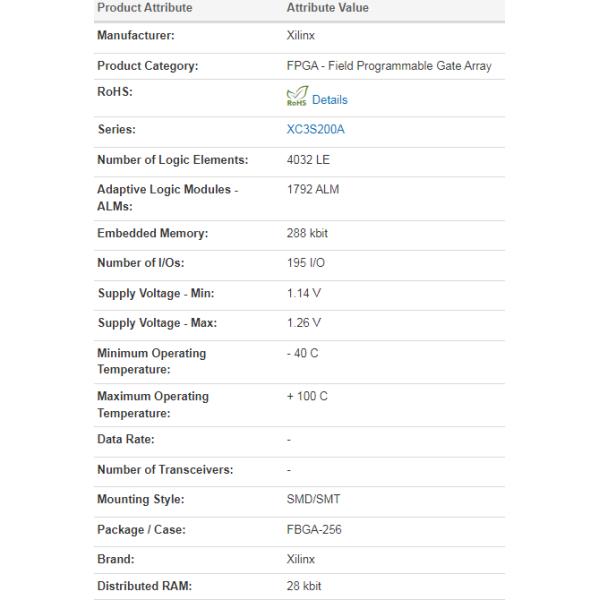Select the '288 kbit' value

click(307, 233)
